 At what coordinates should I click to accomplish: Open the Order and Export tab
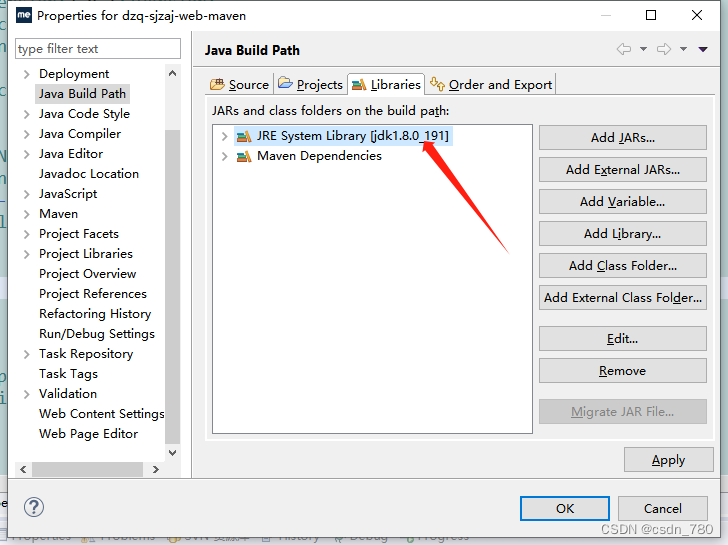tap(491, 84)
